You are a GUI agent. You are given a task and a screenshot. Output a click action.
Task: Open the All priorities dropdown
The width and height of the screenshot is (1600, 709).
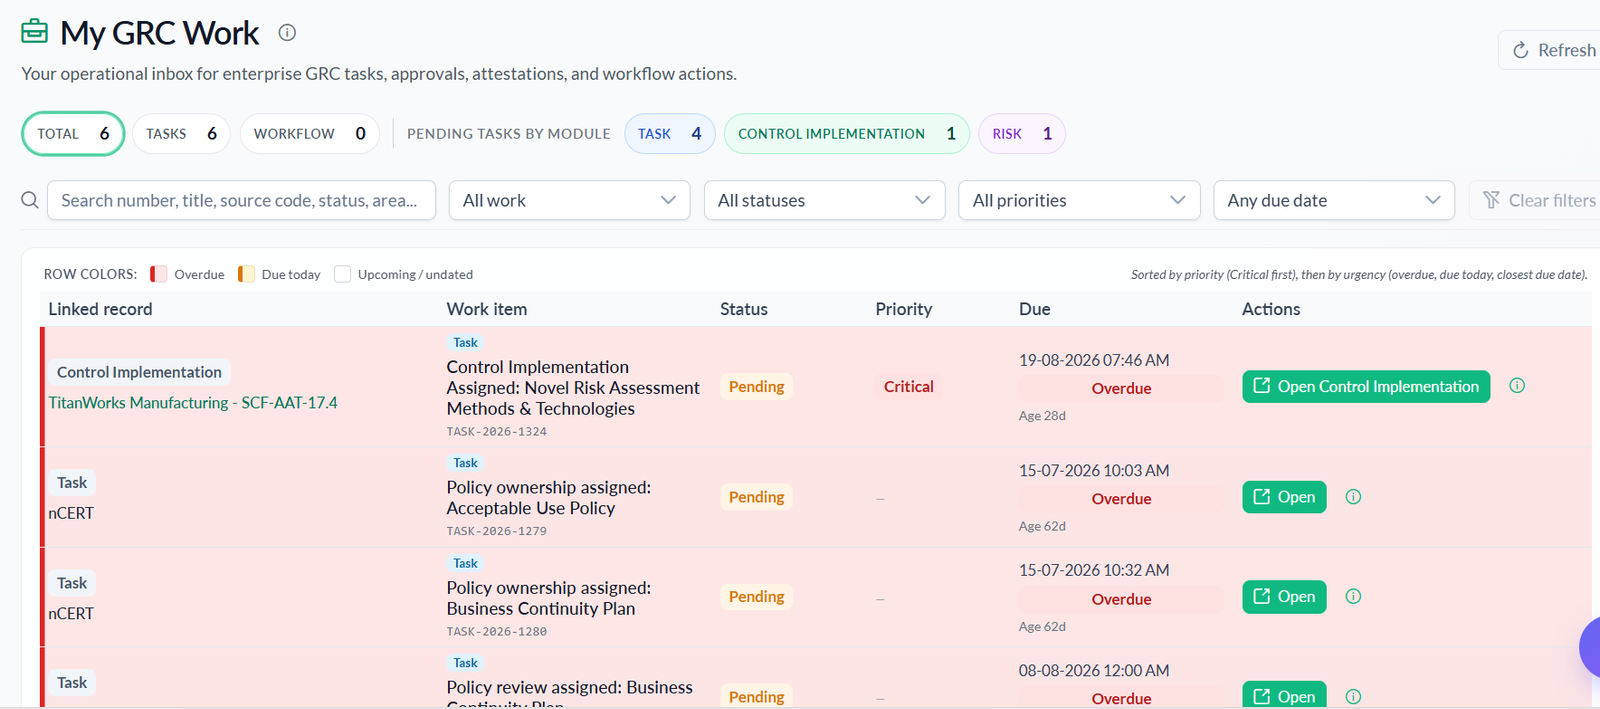click(x=1079, y=200)
